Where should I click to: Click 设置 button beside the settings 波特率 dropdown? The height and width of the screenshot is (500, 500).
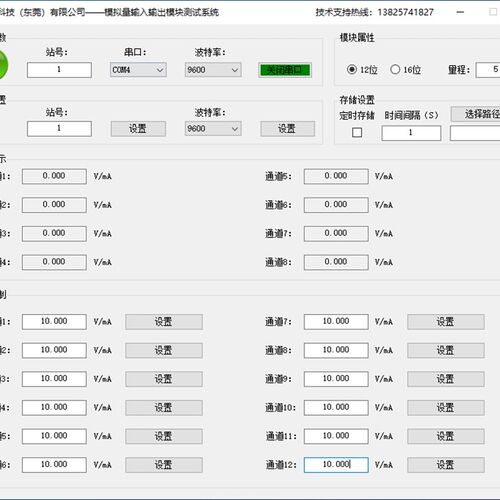pos(288,129)
